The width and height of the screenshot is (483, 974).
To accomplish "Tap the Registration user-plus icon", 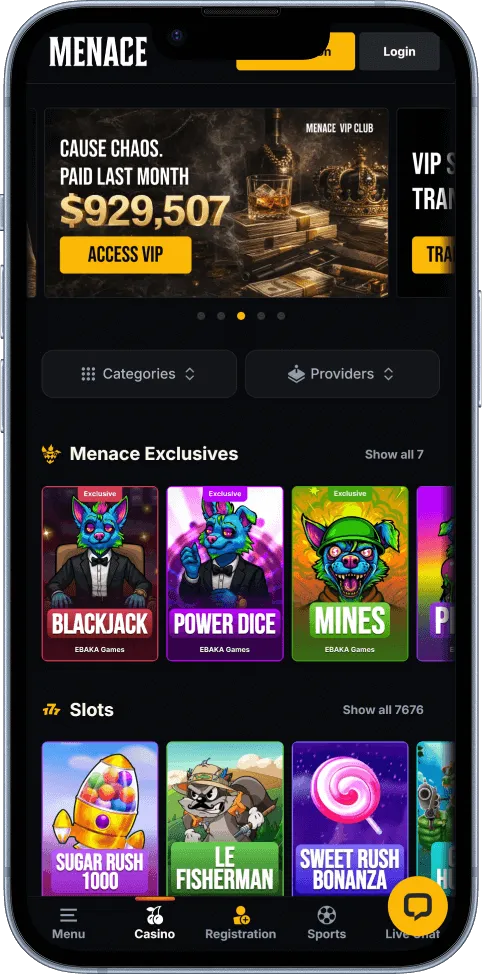I will (x=241, y=915).
